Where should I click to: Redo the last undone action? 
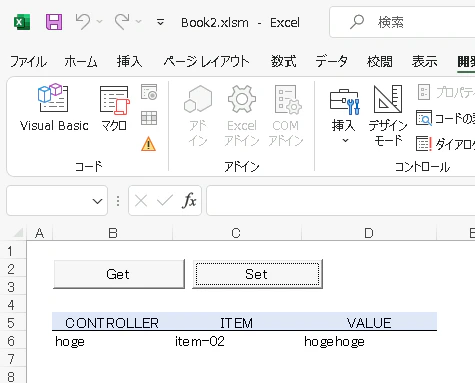click(x=122, y=22)
